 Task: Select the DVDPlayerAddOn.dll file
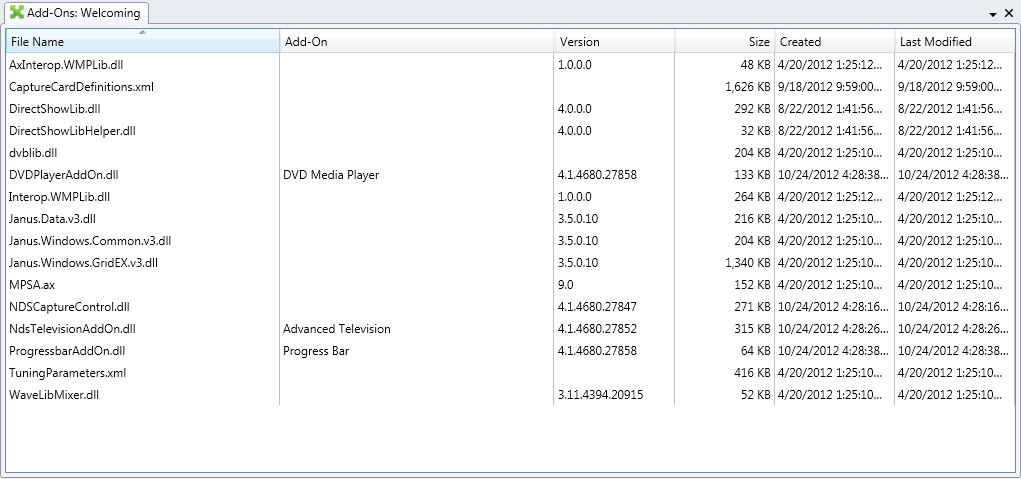coord(63,175)
